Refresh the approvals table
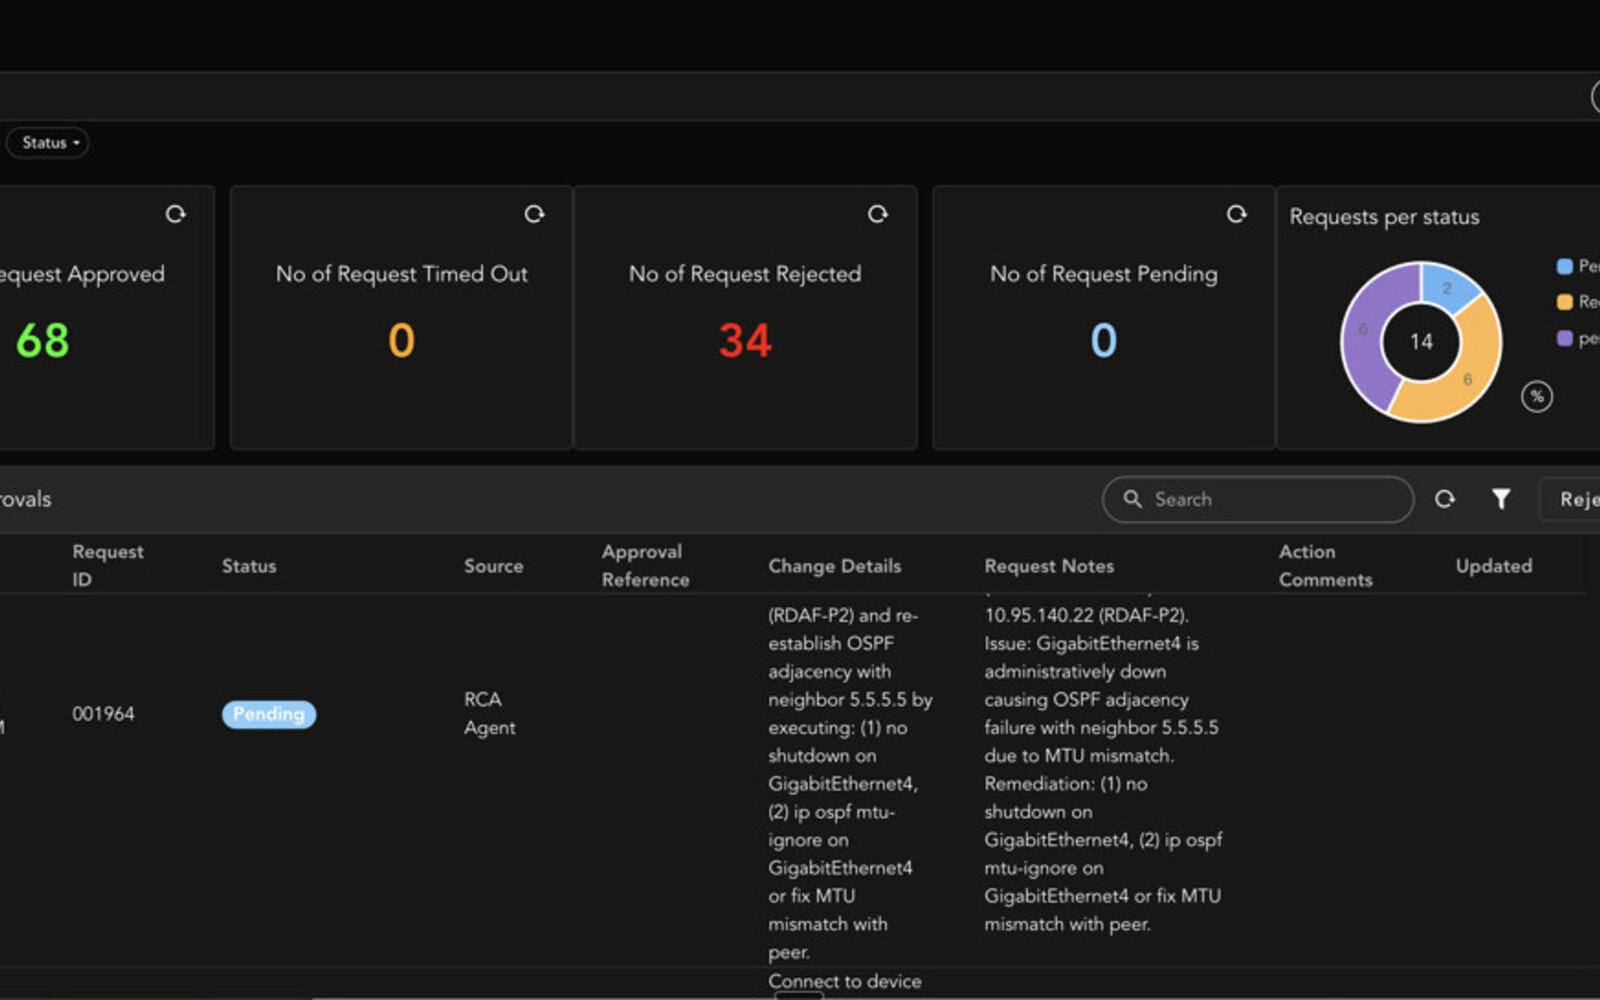 (1445, 499)
